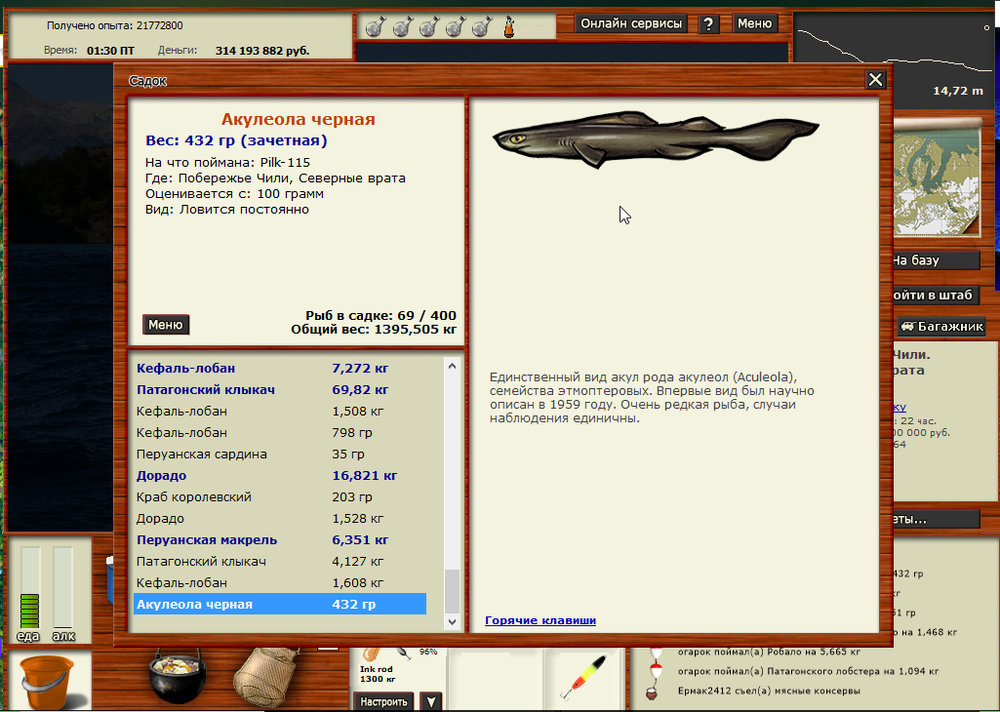Screen dimensions: 1000x712
Task: Click the fish list scrollbar thumb
Action: [452, 591]
